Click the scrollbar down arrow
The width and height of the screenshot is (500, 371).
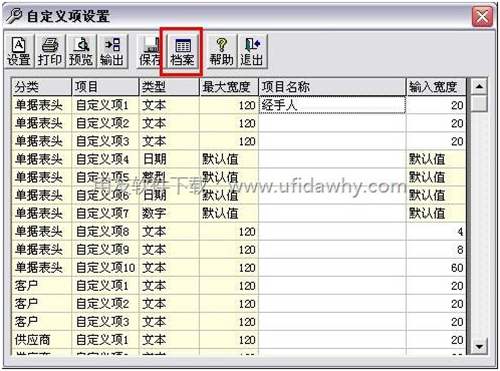(479, 346)
